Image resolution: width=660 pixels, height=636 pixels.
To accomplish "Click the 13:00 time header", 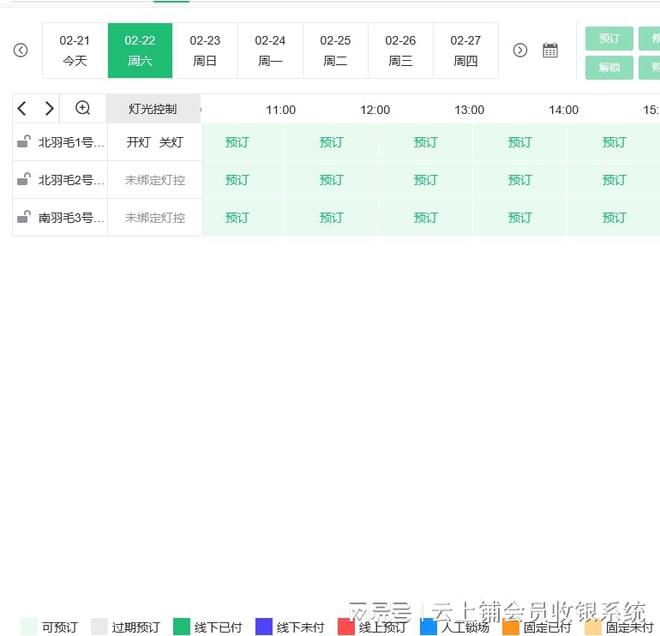I will click(469, 110).
